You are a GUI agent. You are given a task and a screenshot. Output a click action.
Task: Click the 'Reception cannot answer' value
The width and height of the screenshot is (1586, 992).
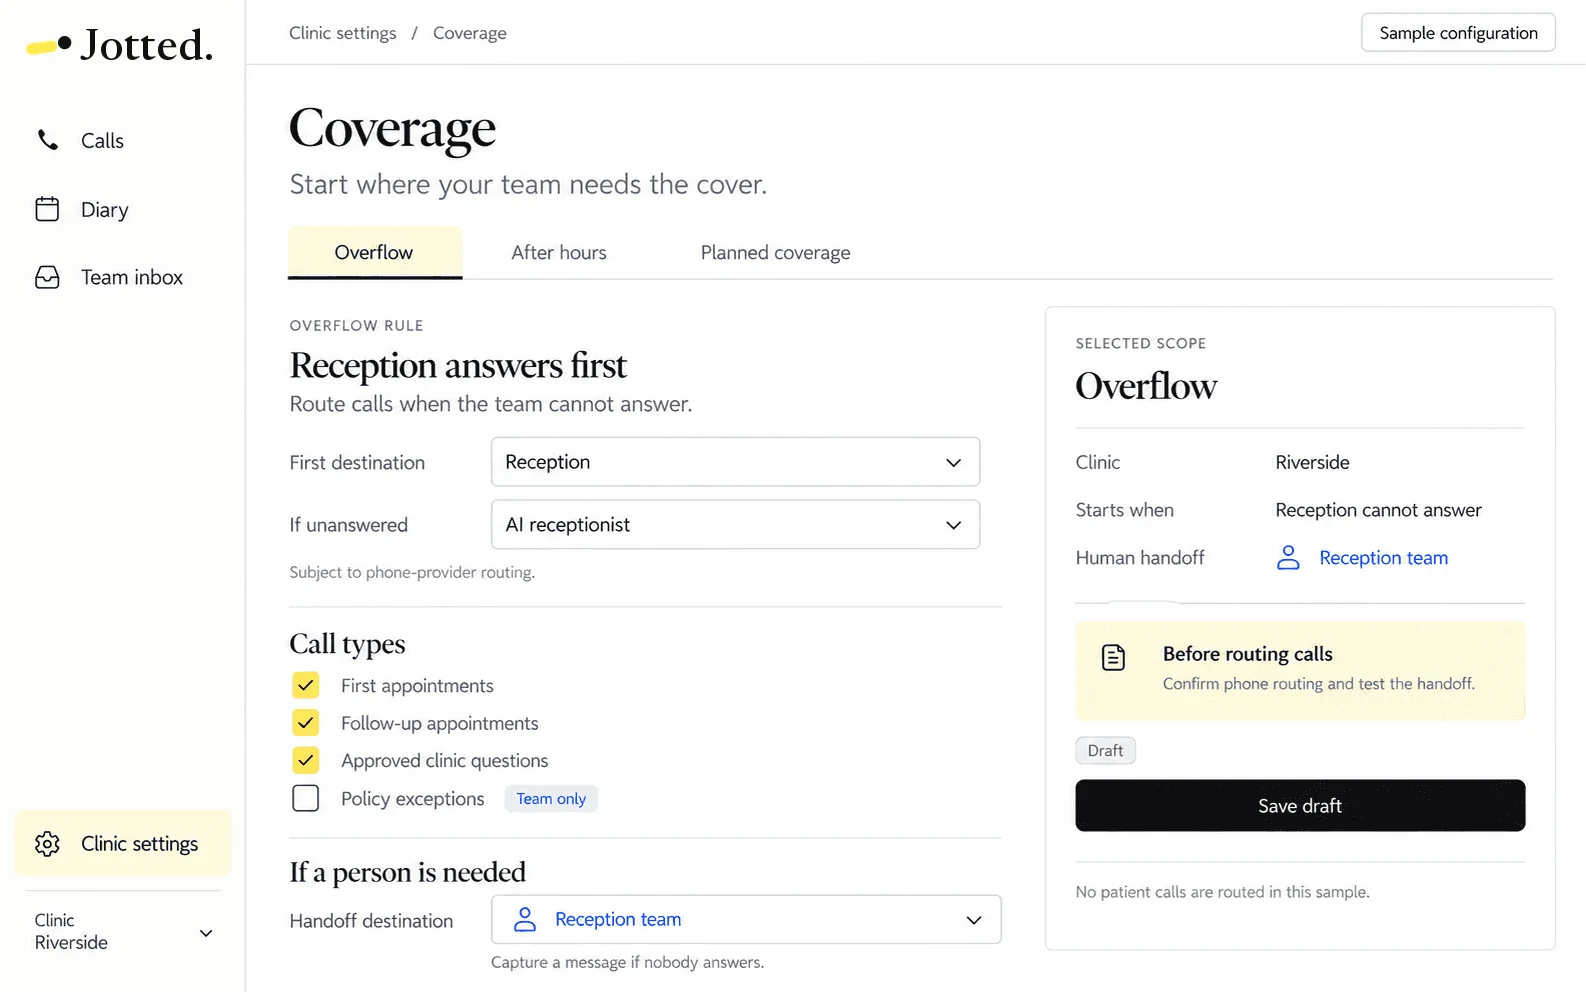point(1378,510)
